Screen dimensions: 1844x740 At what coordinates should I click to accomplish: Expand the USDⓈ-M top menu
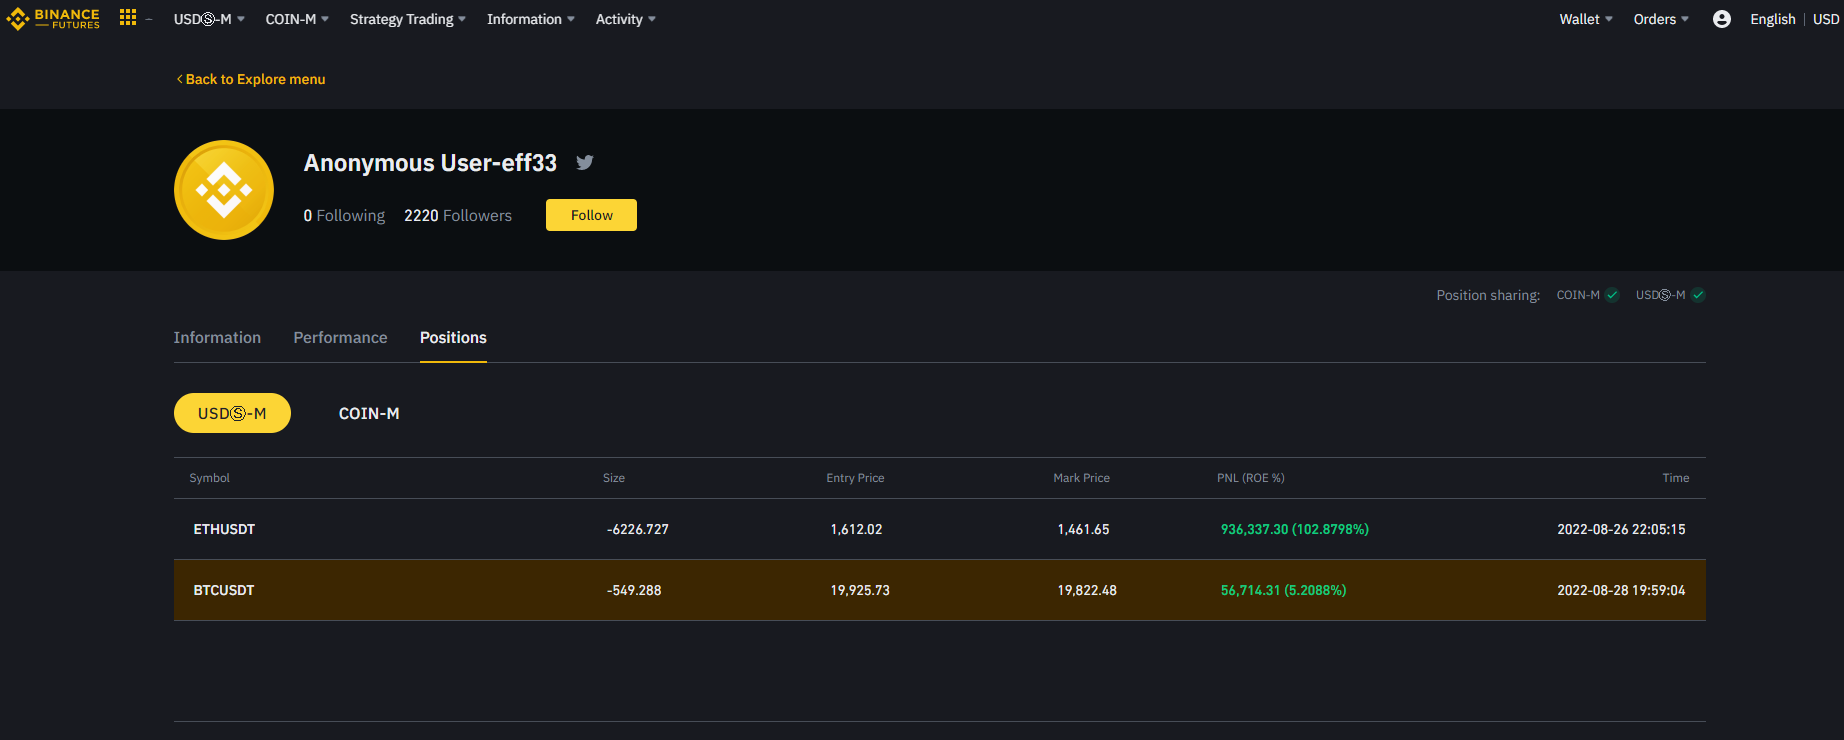209,19
